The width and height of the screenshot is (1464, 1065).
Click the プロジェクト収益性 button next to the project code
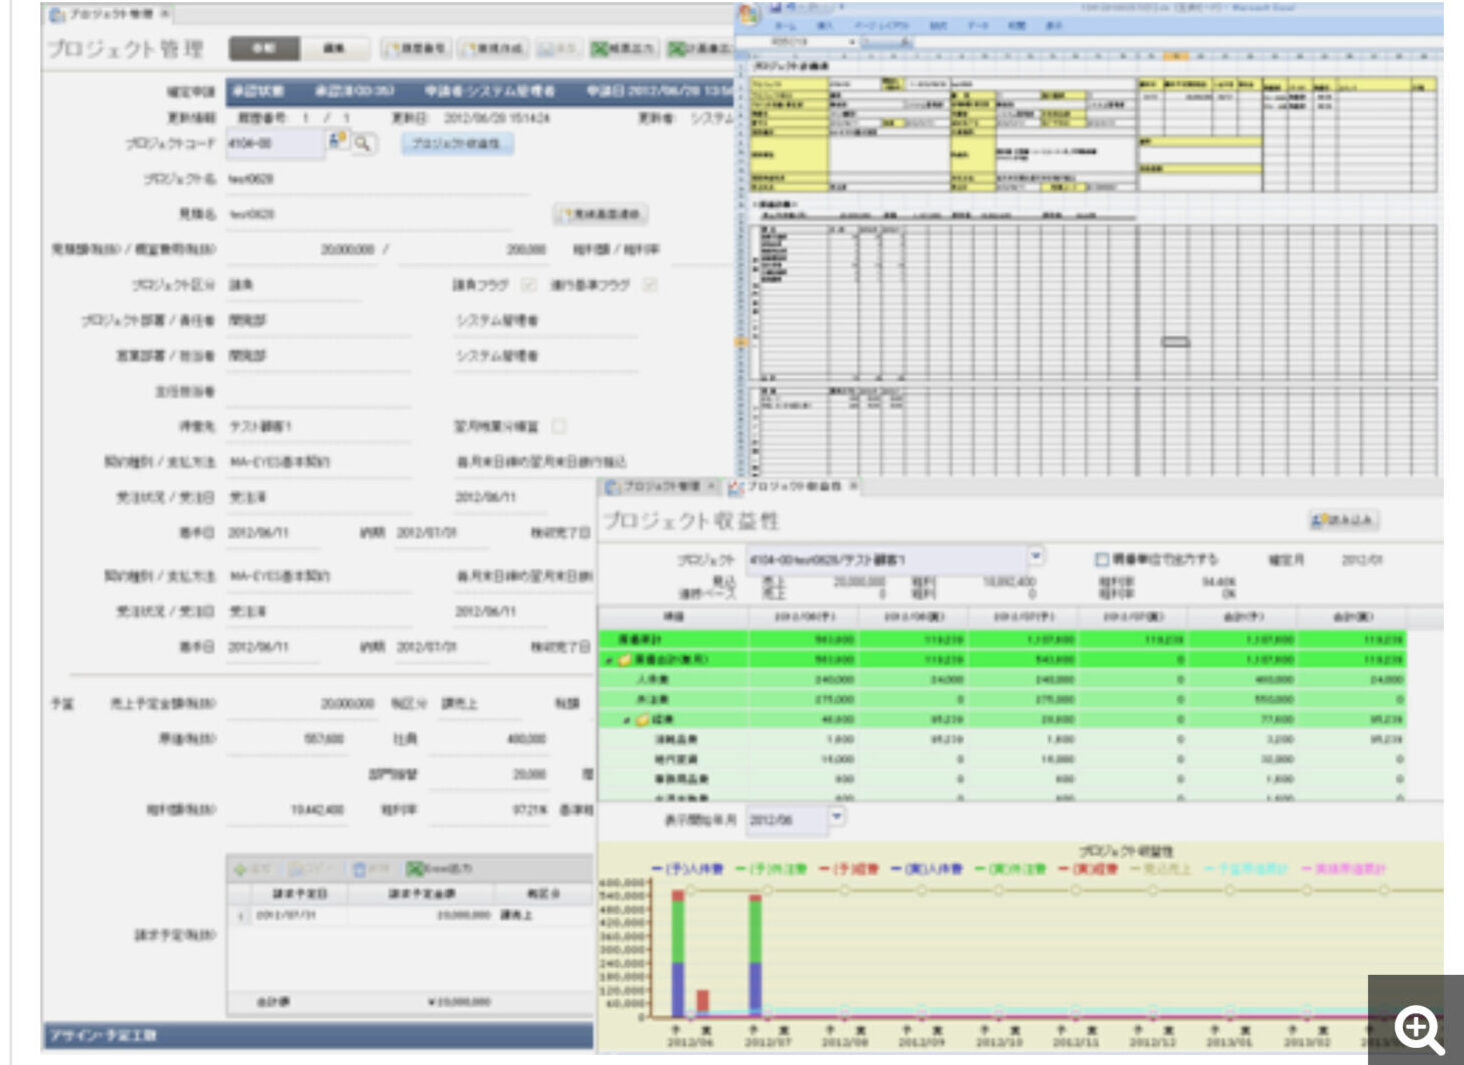458,145
